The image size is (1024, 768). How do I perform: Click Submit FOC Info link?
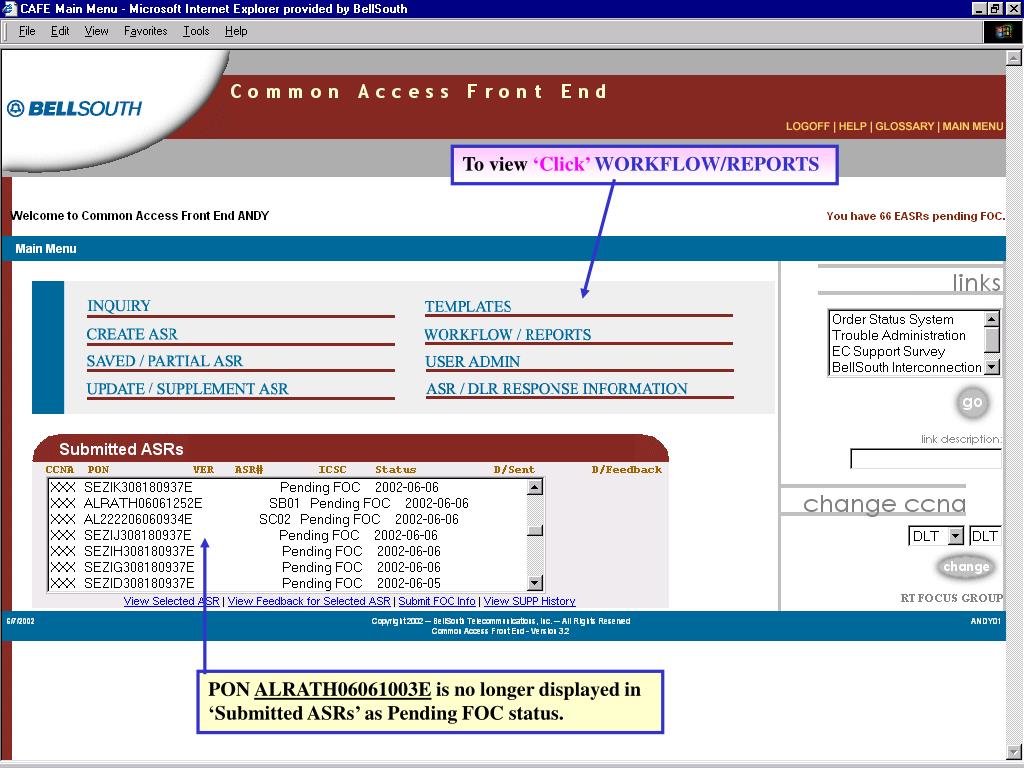coord(437,601)
